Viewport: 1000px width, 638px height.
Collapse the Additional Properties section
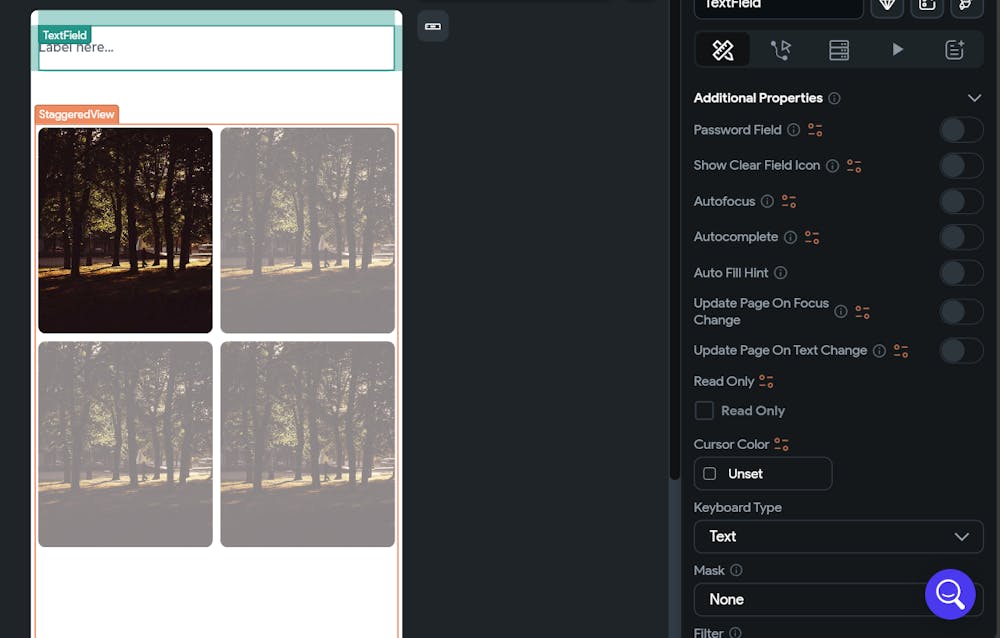pos(974,98)
